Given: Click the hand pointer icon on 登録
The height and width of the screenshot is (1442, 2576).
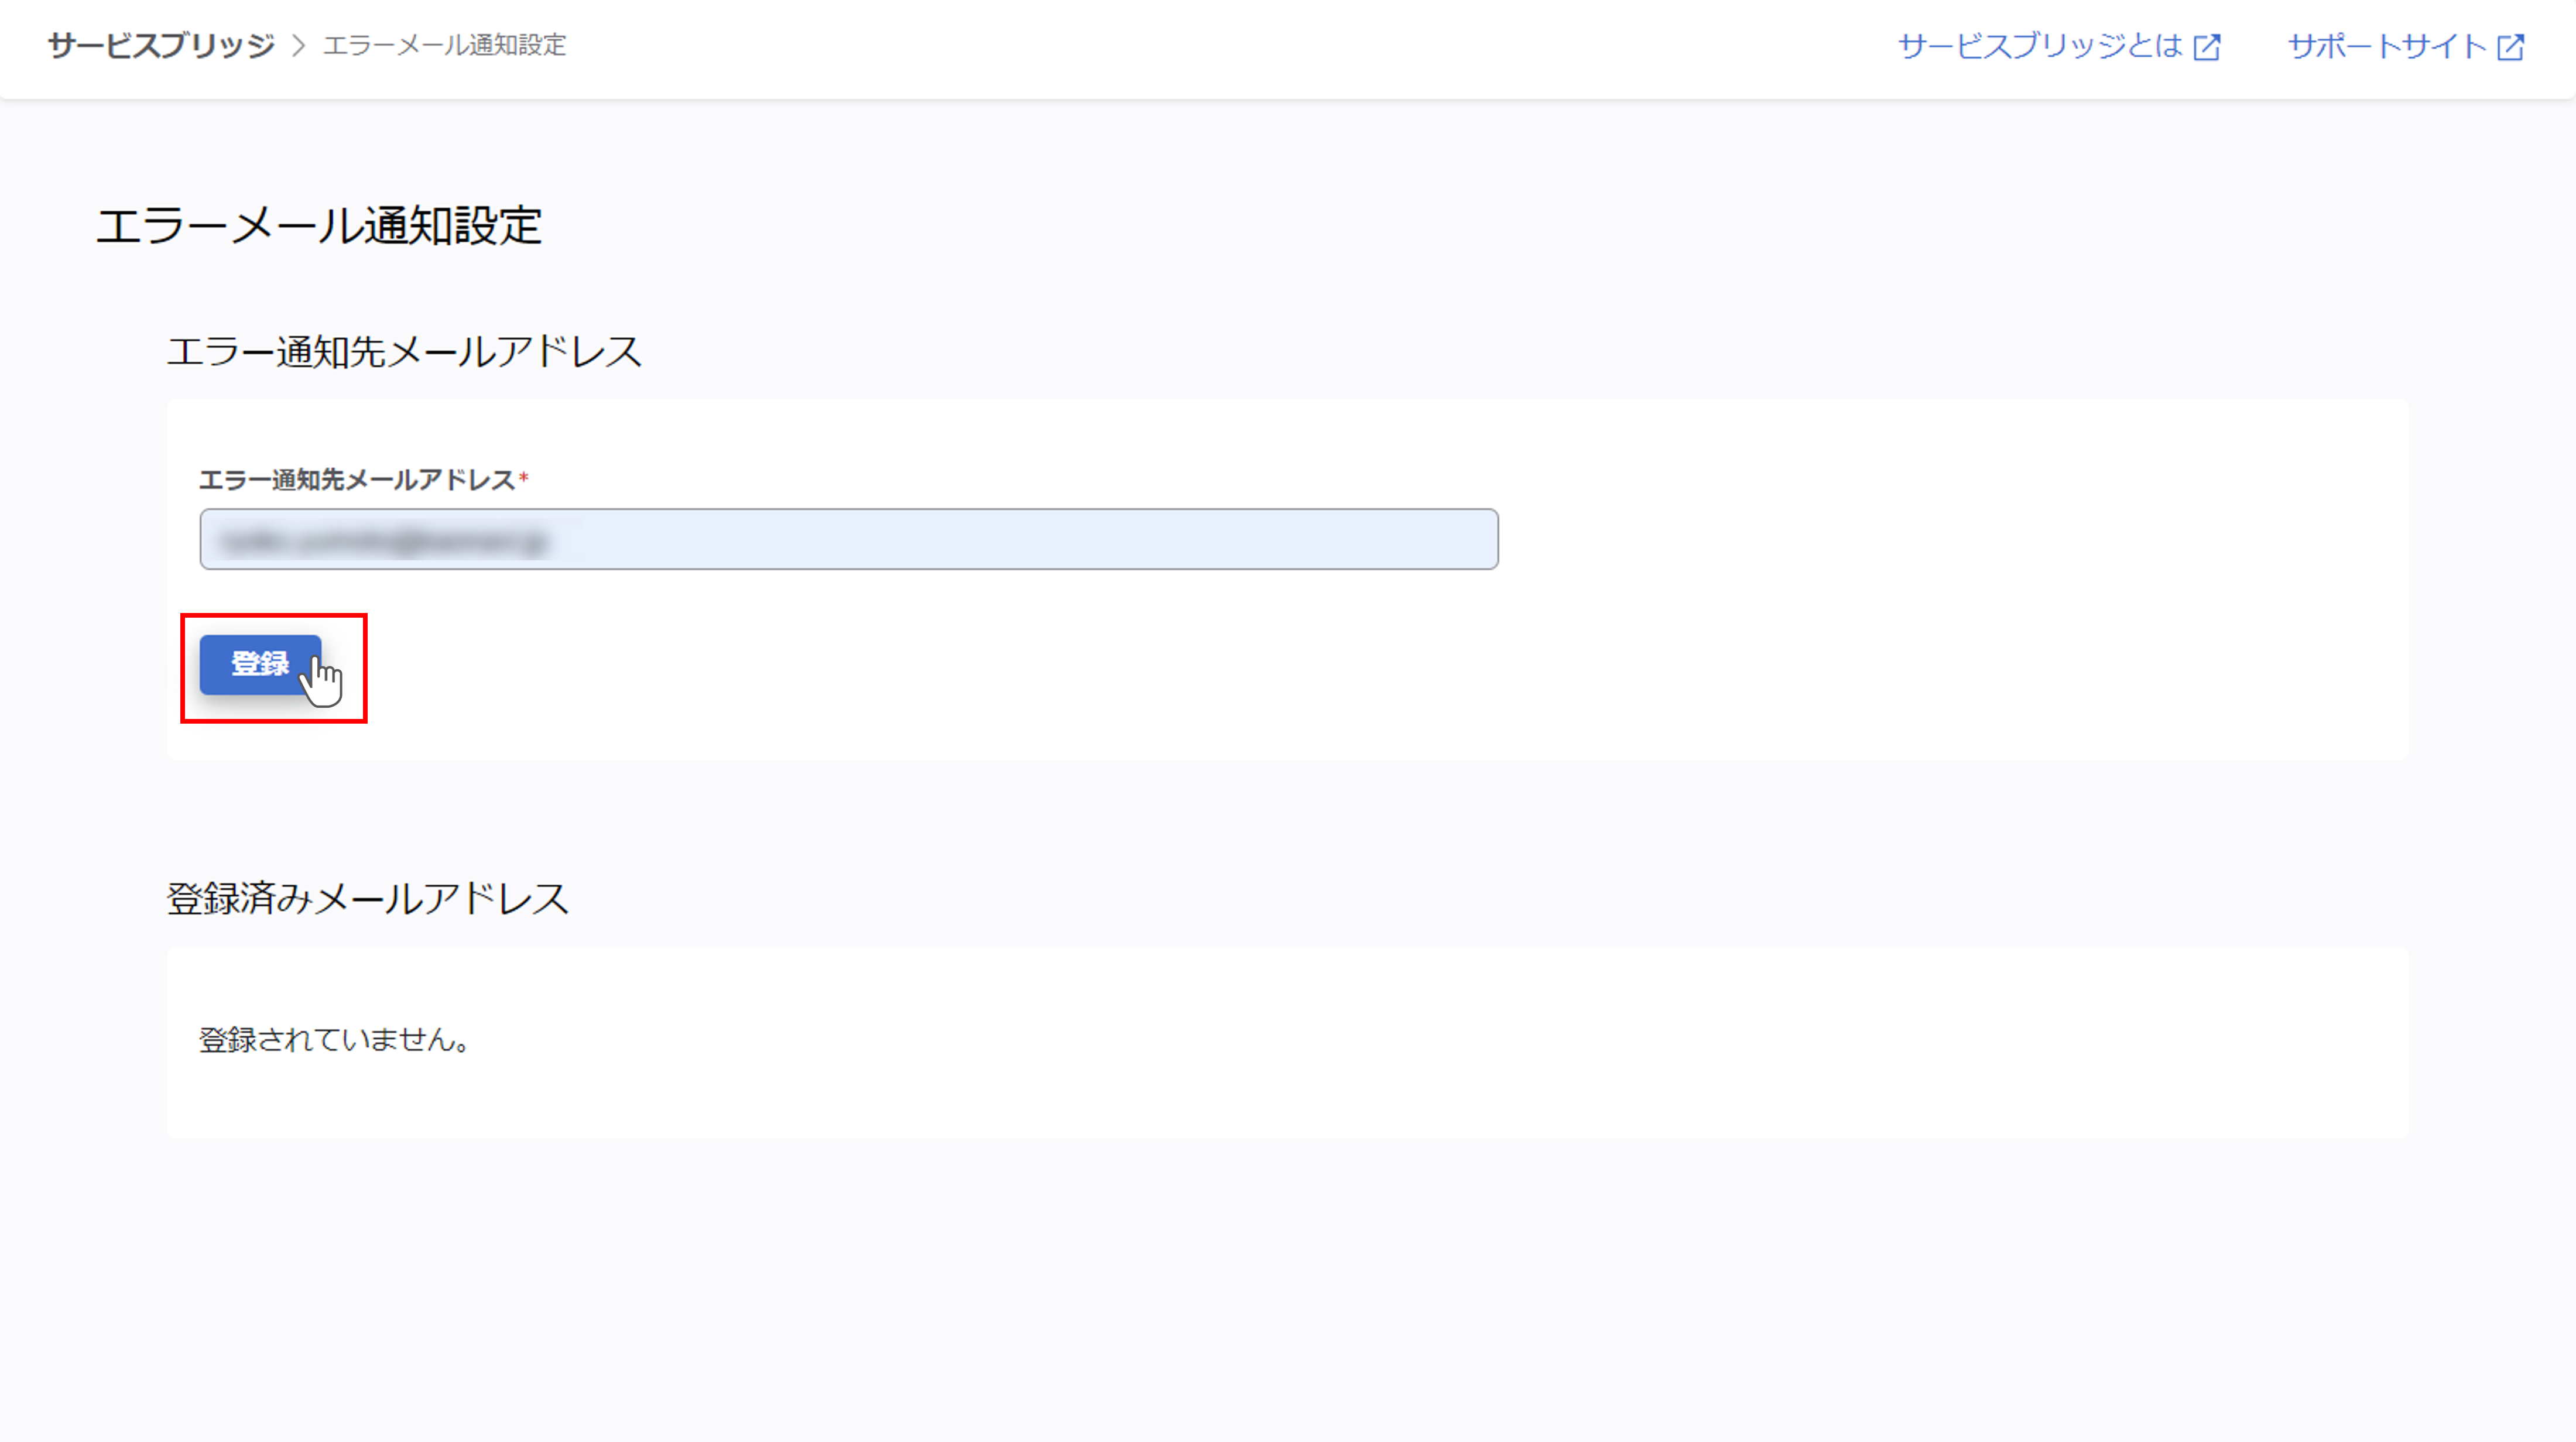Looking at the screenshot, I should point(322,680).
